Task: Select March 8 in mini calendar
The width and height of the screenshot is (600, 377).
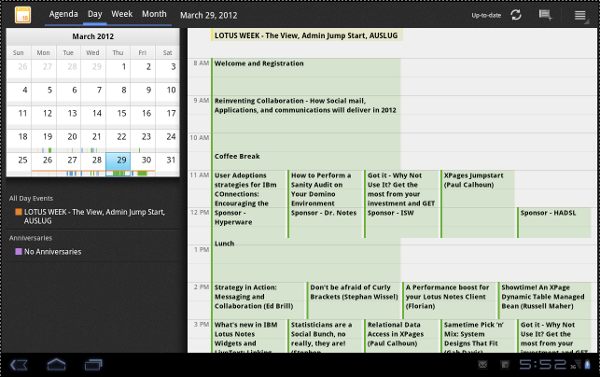Action: tap(118, 93)
